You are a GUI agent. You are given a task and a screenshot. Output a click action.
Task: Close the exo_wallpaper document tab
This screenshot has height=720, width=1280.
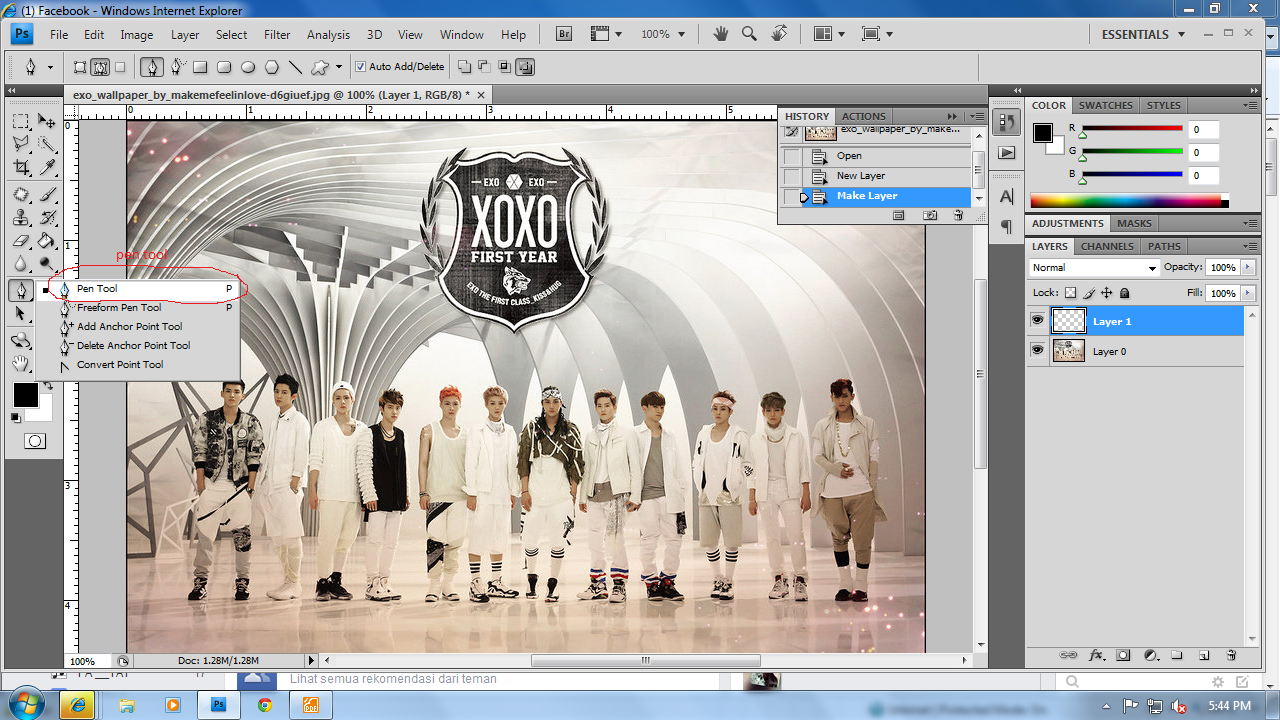481,94
